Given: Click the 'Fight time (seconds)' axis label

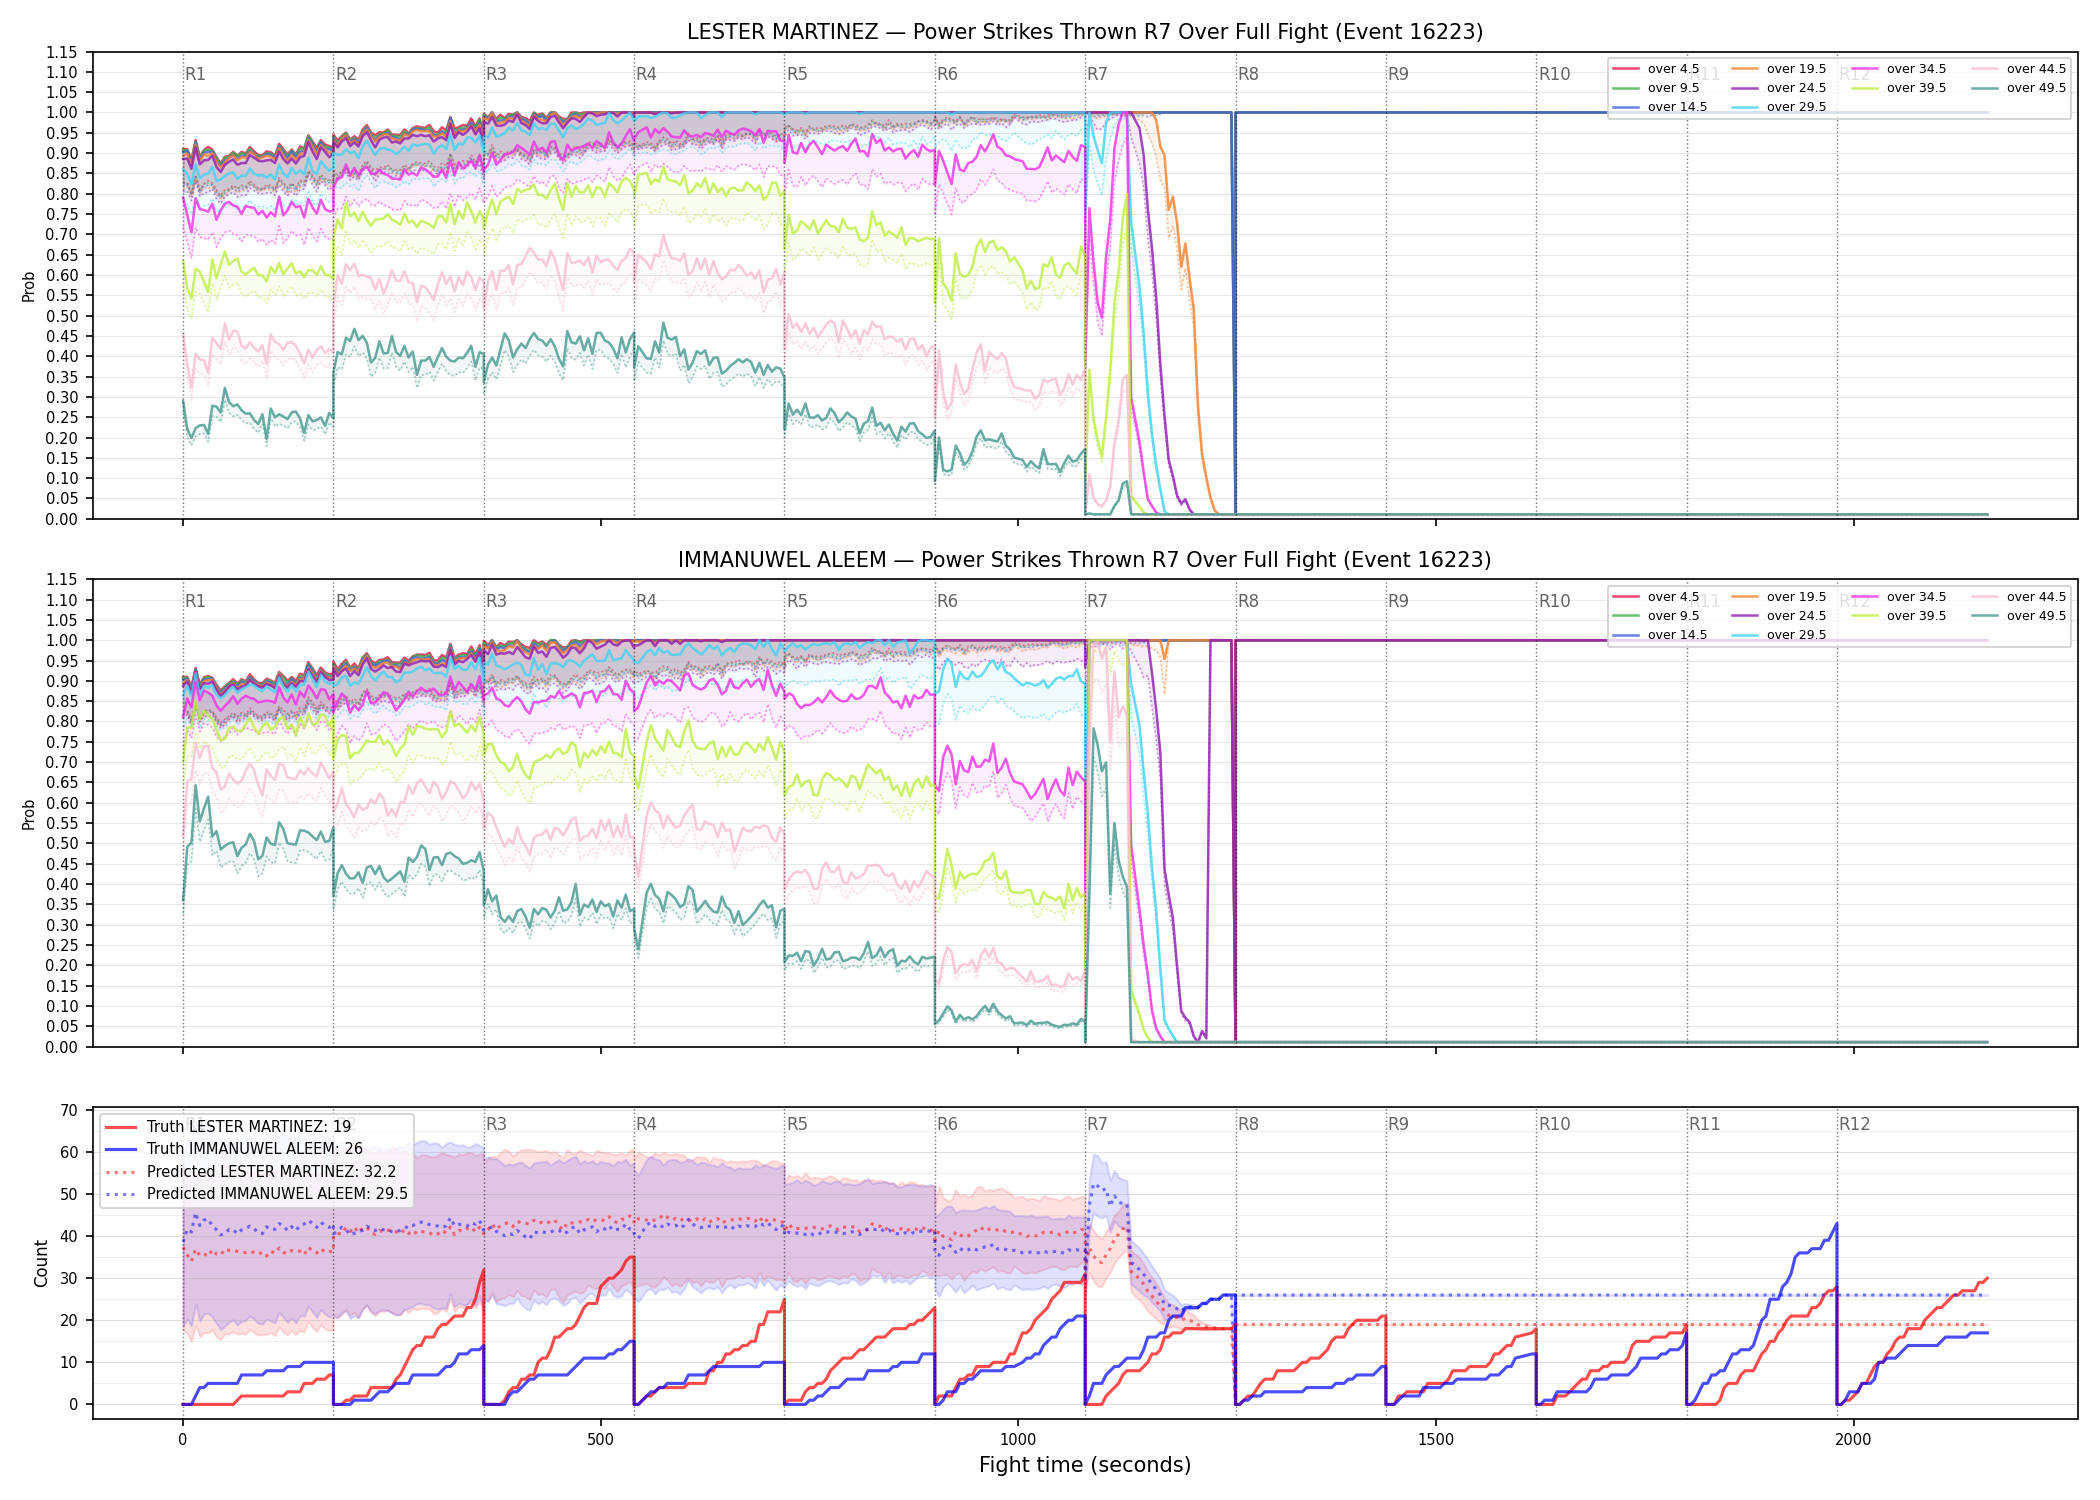Looking at the screenshot, I should coord(1085,1465).
